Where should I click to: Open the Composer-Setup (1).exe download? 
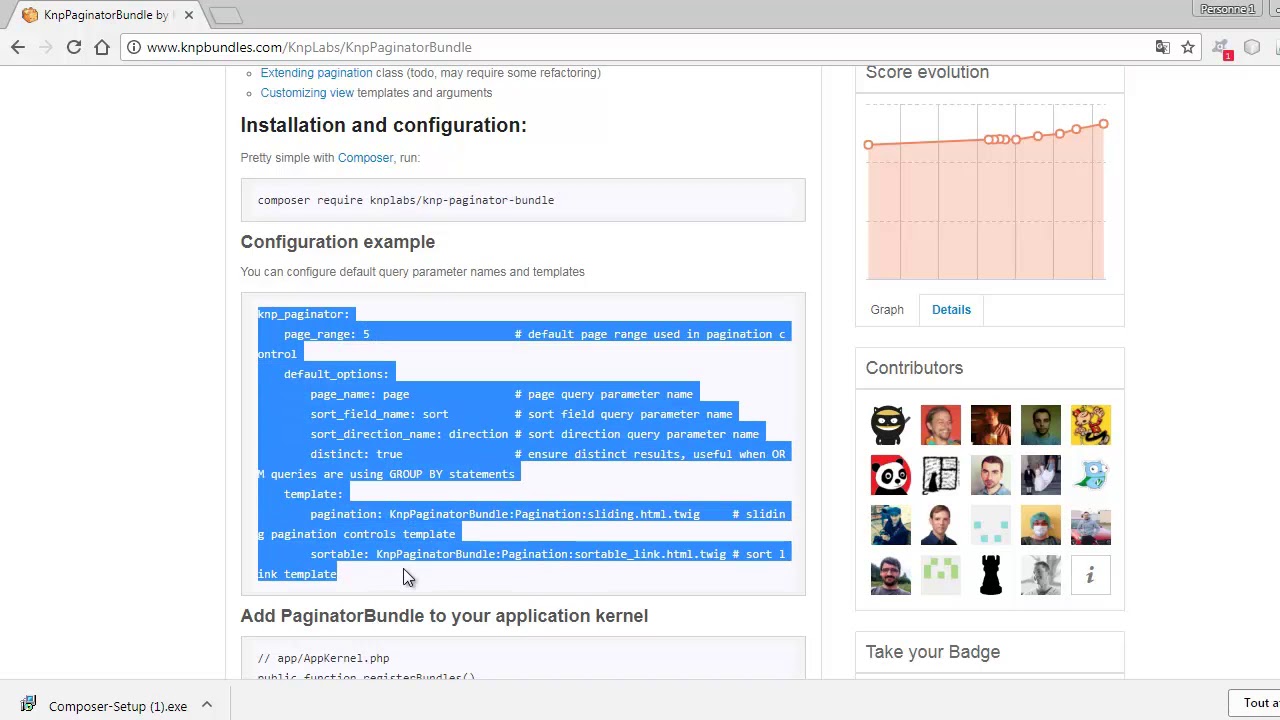pyautogui.click(x=118, y=706)
